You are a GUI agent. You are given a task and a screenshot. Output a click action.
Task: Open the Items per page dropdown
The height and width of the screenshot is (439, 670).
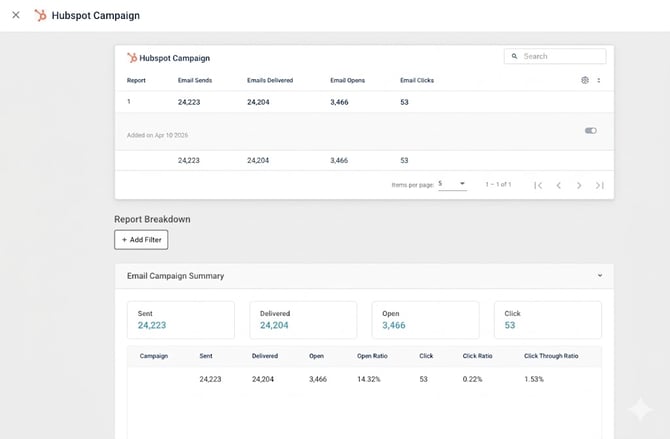452,184
